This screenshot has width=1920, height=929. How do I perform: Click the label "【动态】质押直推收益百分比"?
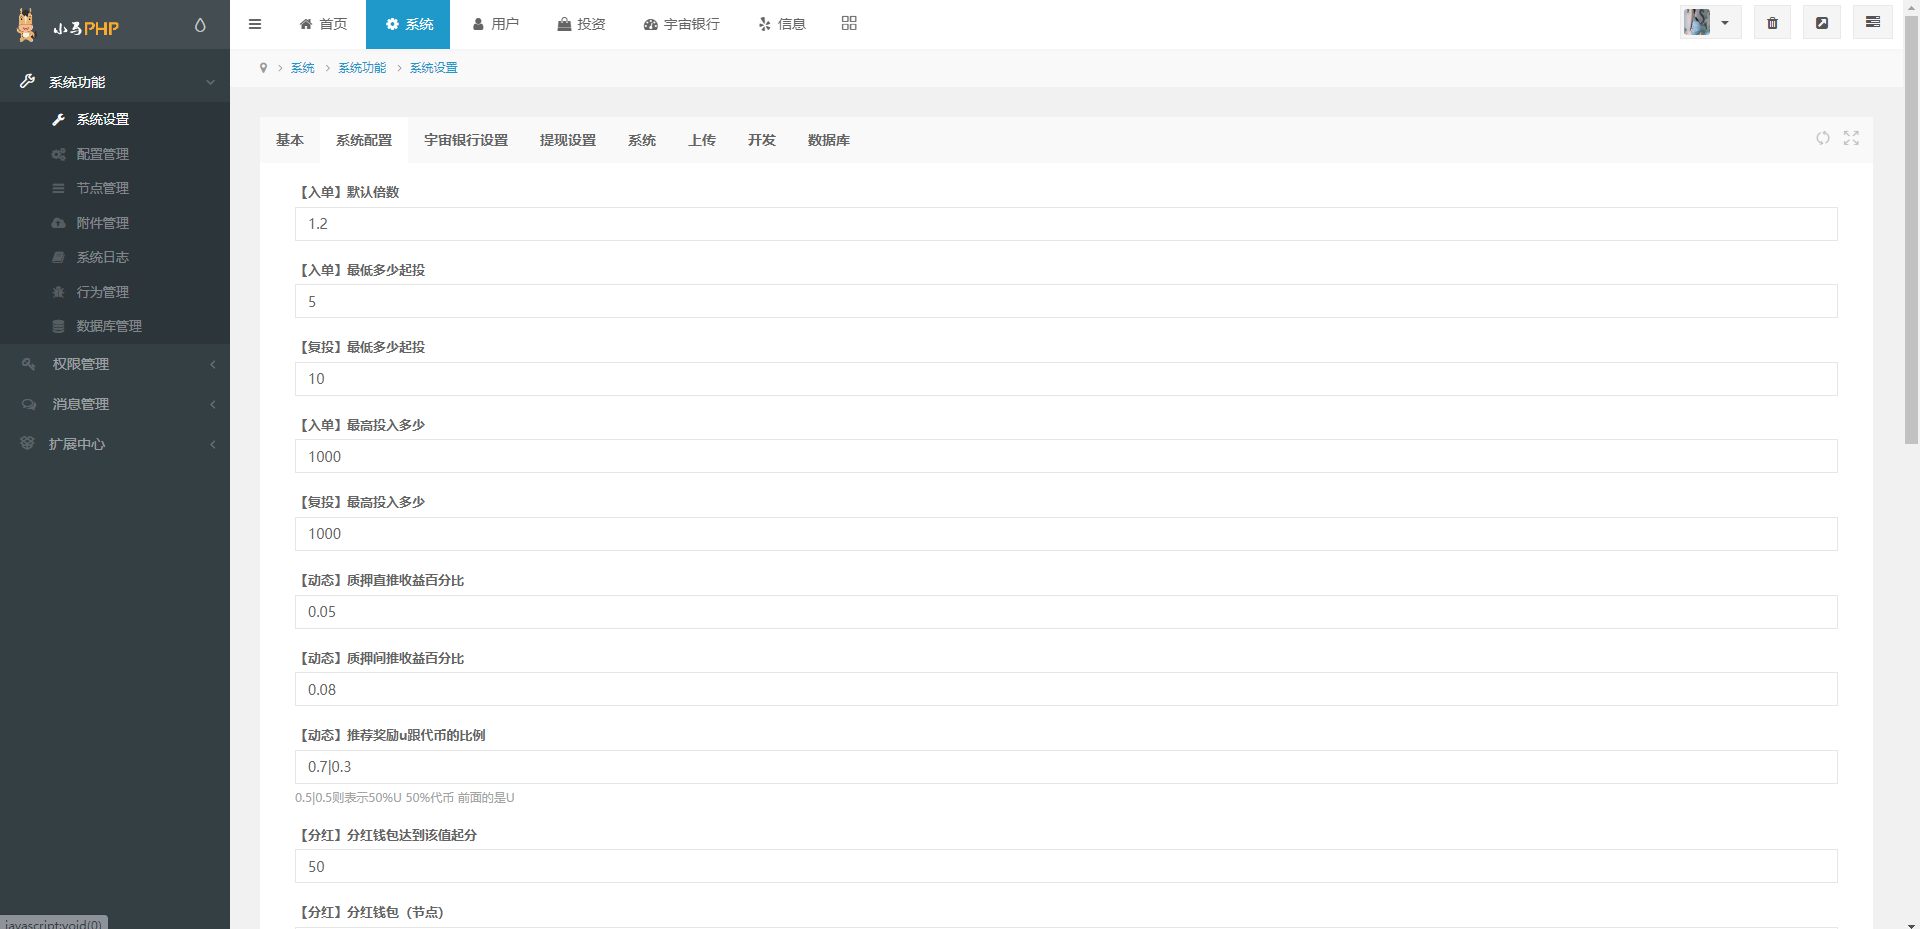381,580
